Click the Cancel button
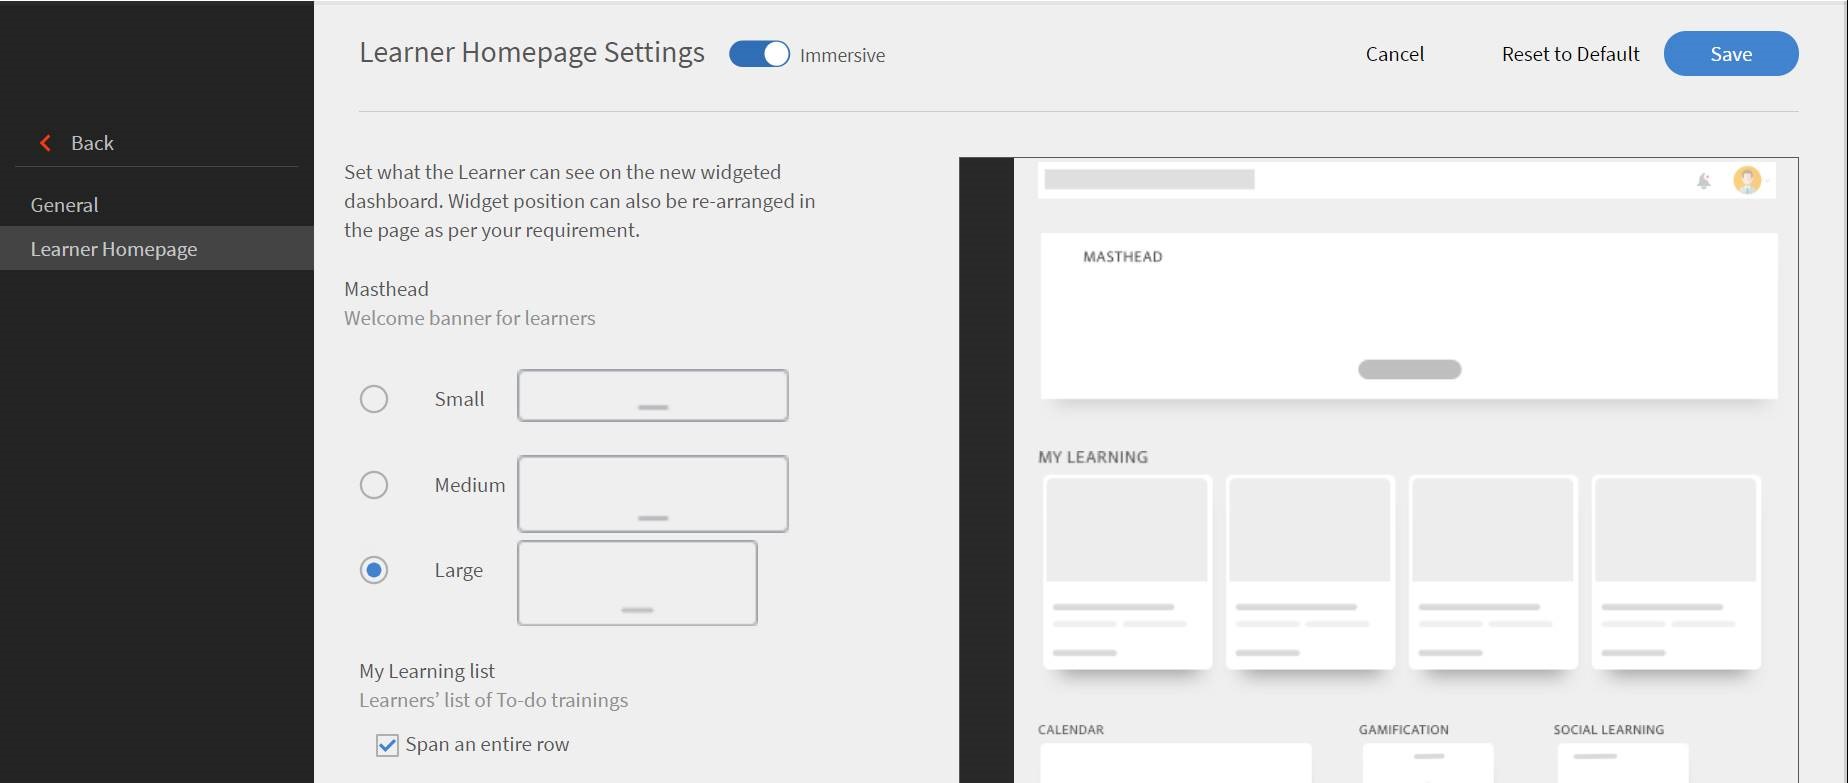Image resolution: width=1848 pixels, height=783 pixels. [1394, 54]
